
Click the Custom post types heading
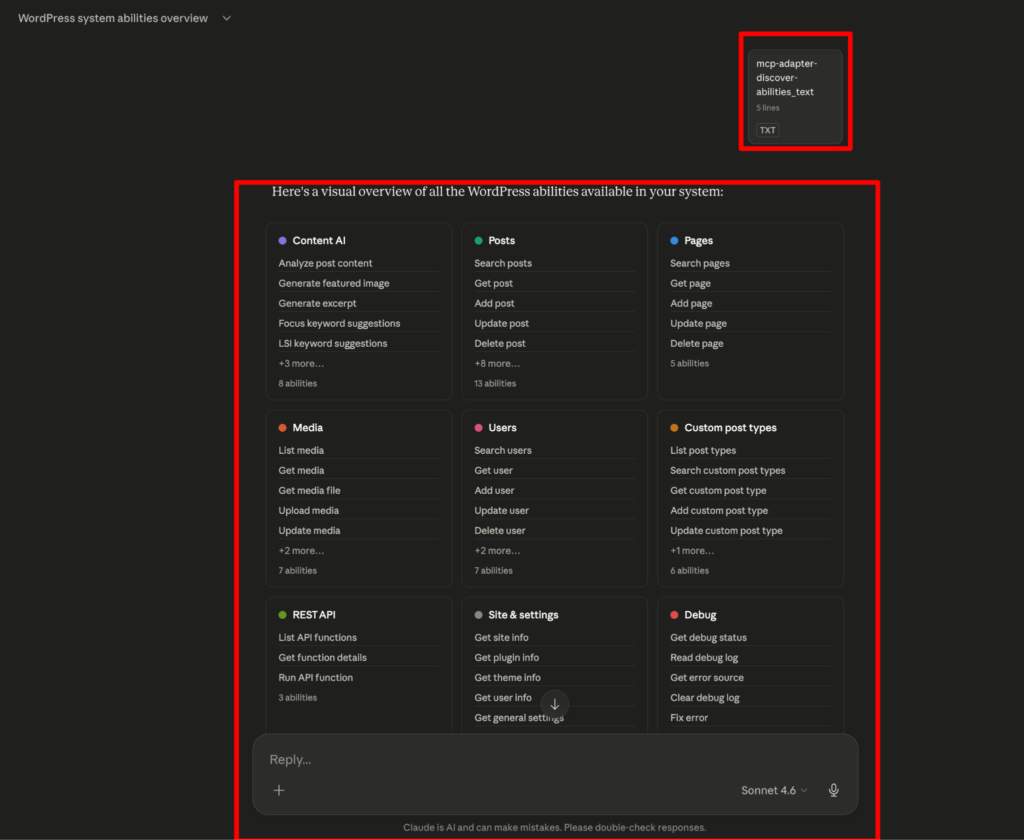(730, 428)
